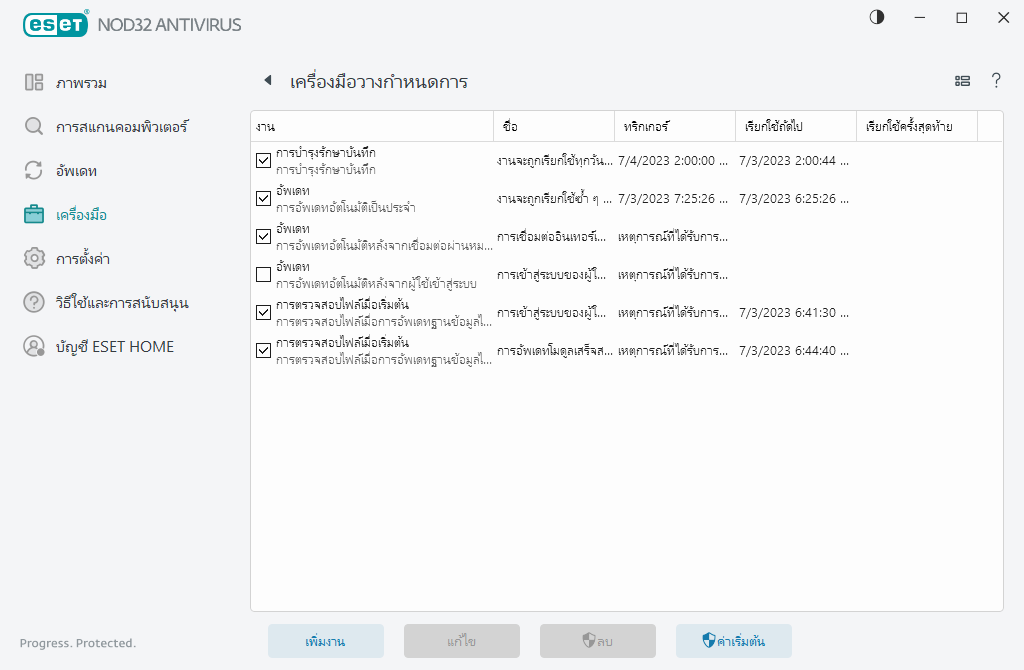Click the เพิ่มงาน add task button

tap(326, 641)
